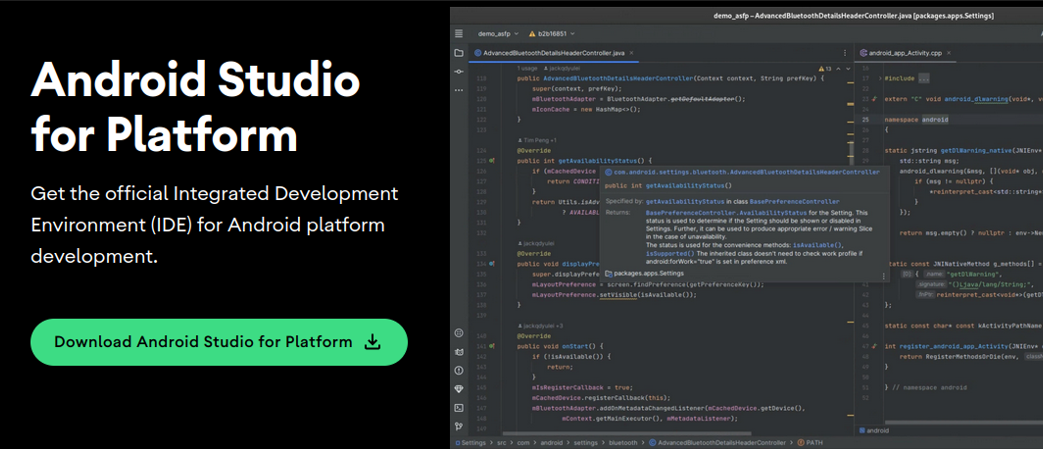Open the Git version control tool window icon
The width and height of the screenshot is (1043, 449).
coord(459,426)
